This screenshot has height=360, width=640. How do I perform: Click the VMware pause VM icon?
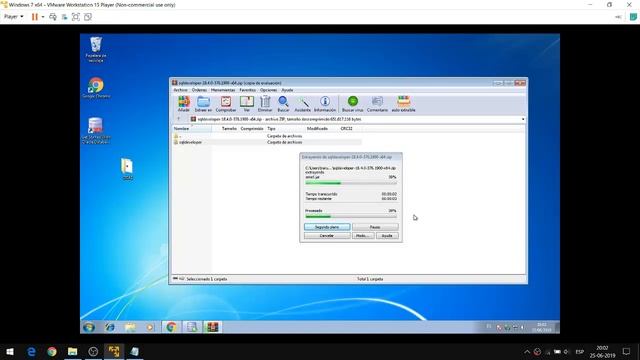tap(35, 17)
